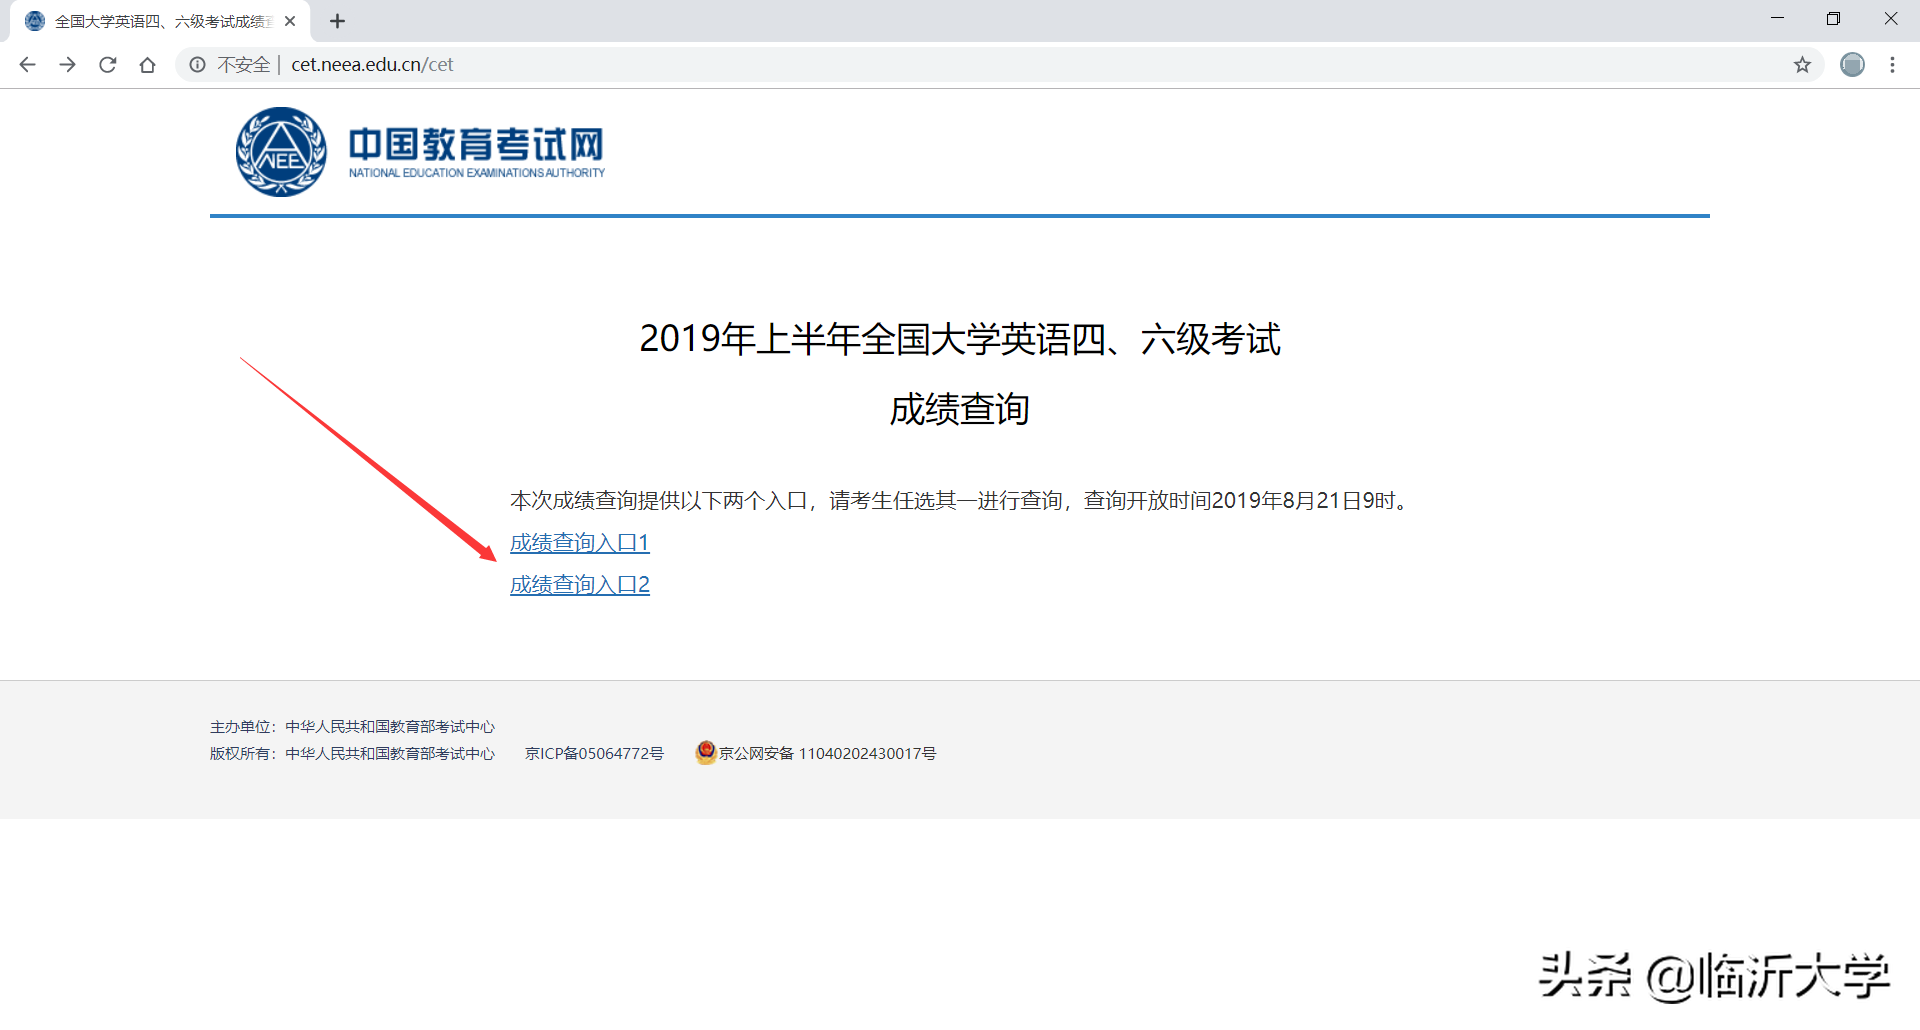Open the Chrome three-dot menu
This screenshot has width=1920, height=1030.
(x=1892, y=64)
